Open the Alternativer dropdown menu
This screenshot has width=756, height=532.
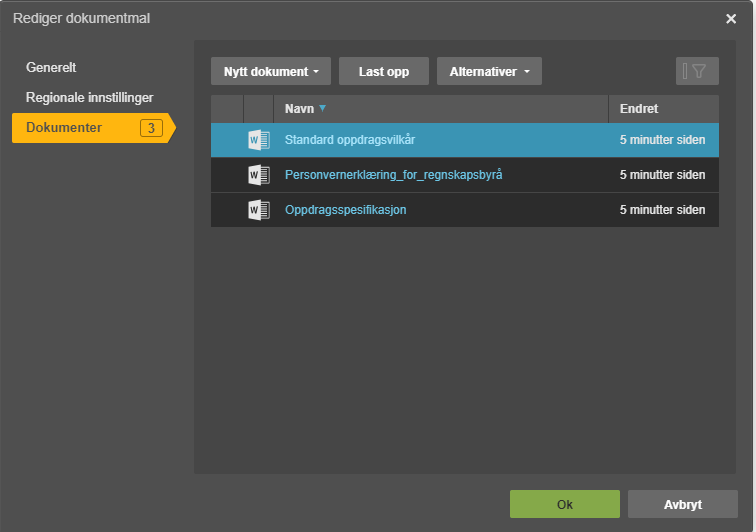[x=489, y=71]
